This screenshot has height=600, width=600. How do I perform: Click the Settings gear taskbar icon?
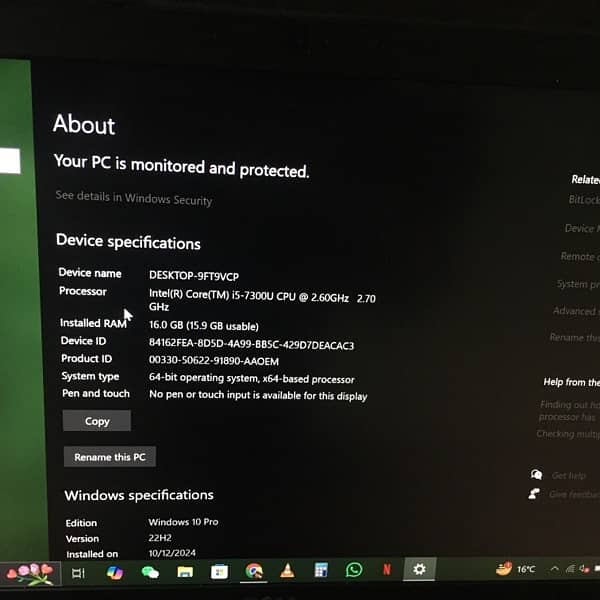pos(419,569)
